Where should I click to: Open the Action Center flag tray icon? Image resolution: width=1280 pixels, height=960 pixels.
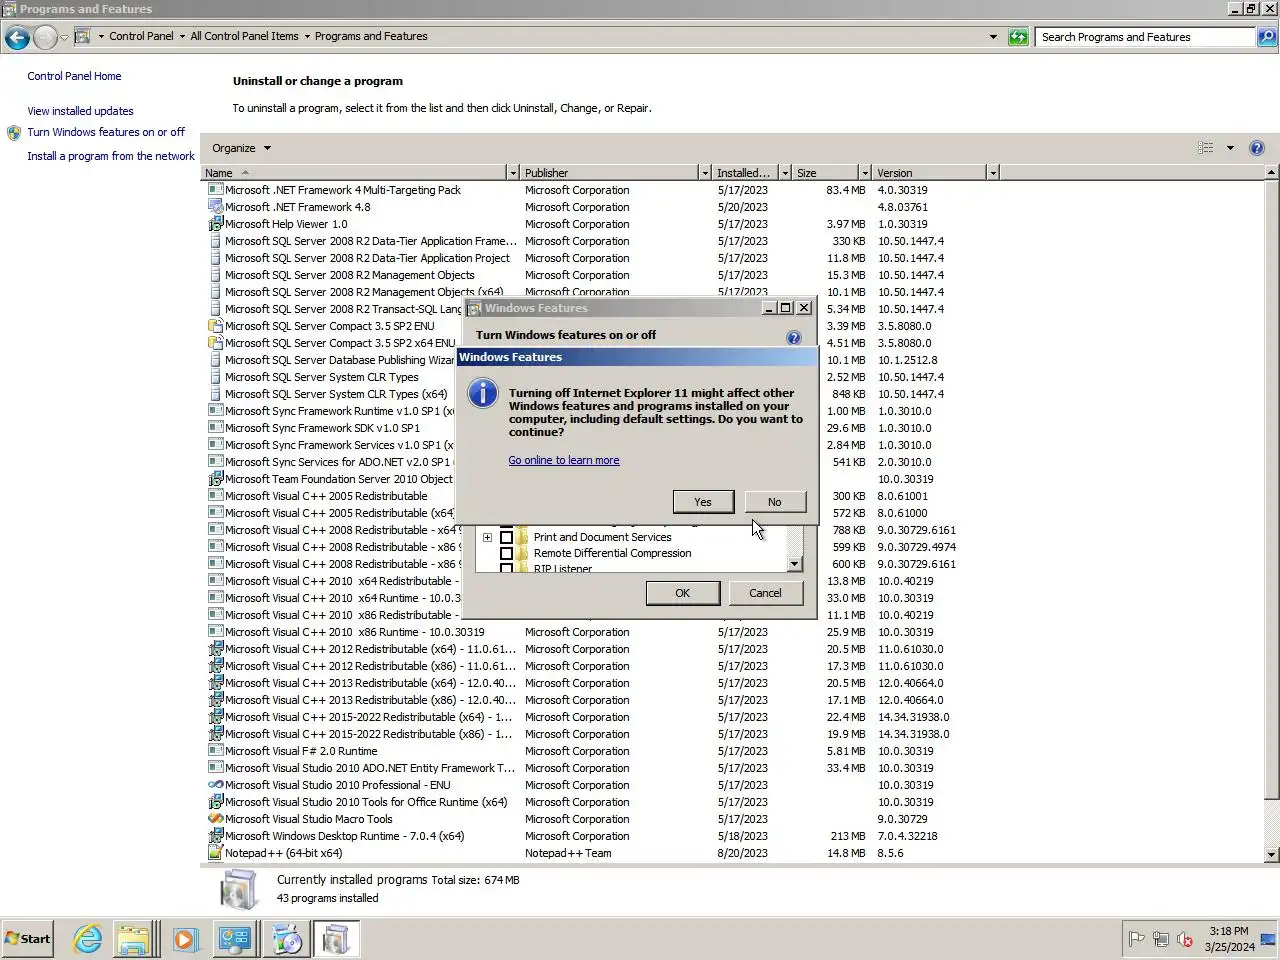1136,939
